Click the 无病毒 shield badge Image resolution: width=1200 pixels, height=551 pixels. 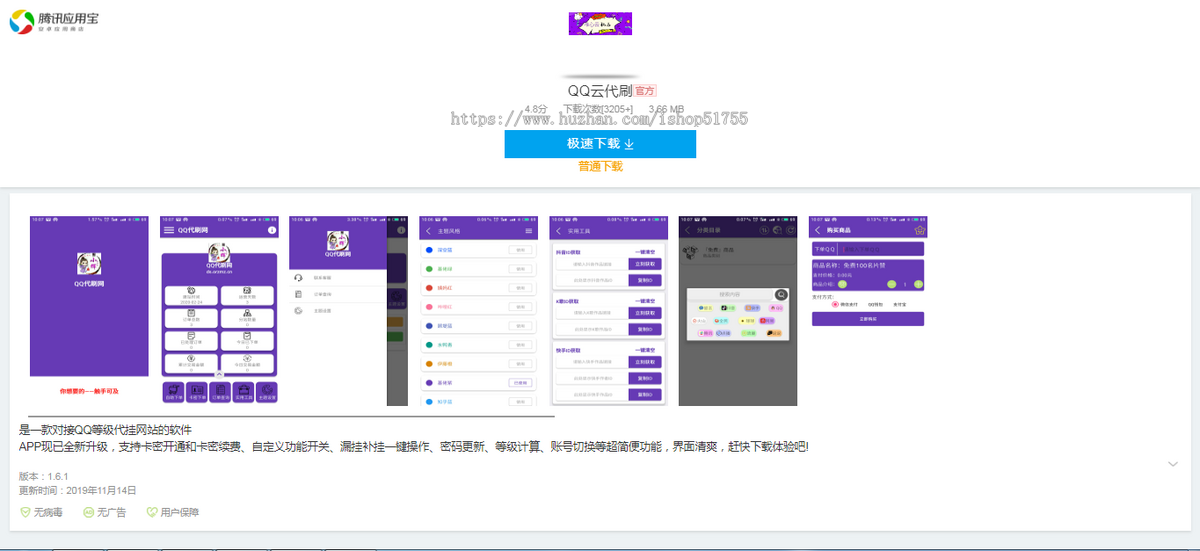[41, 512]
